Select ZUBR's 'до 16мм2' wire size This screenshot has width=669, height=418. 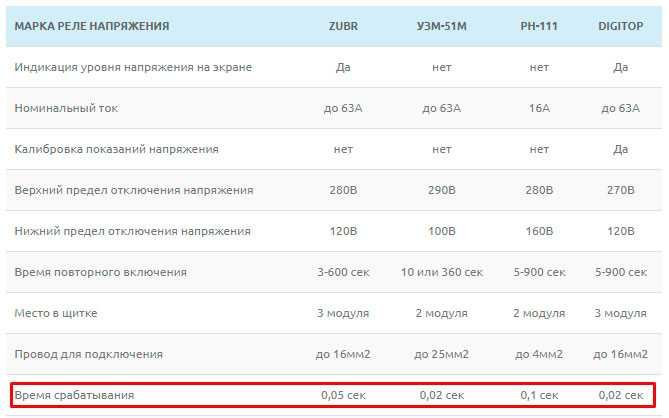[343, 354]
